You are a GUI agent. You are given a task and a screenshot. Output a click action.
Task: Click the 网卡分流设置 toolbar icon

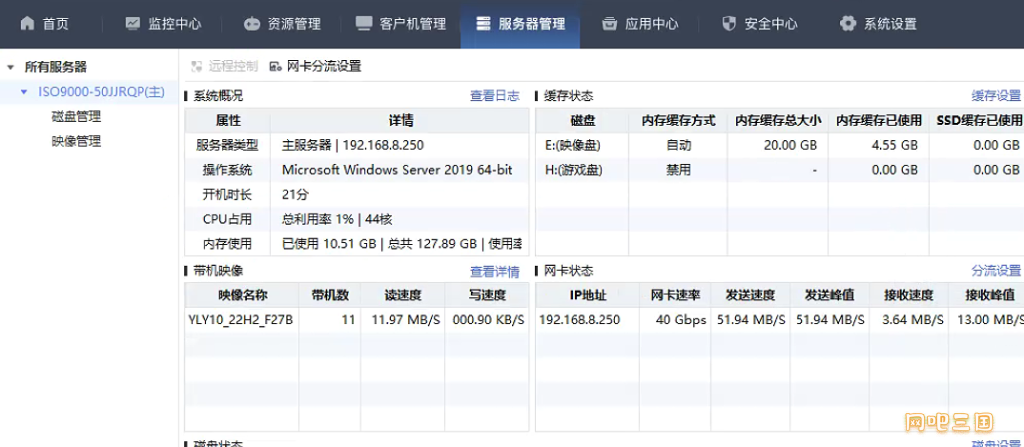(276, 67)
